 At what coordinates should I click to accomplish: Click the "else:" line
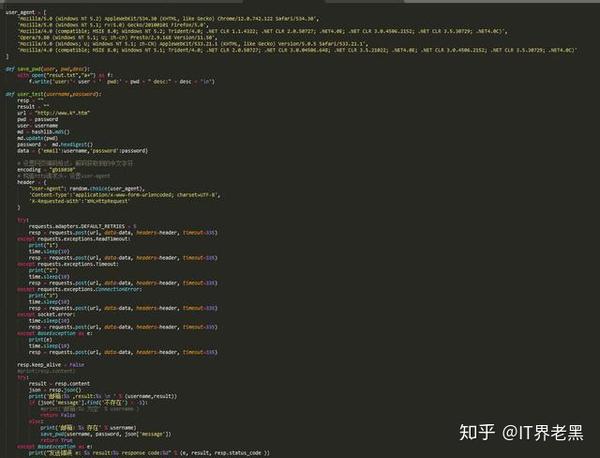tap(36, 421)
